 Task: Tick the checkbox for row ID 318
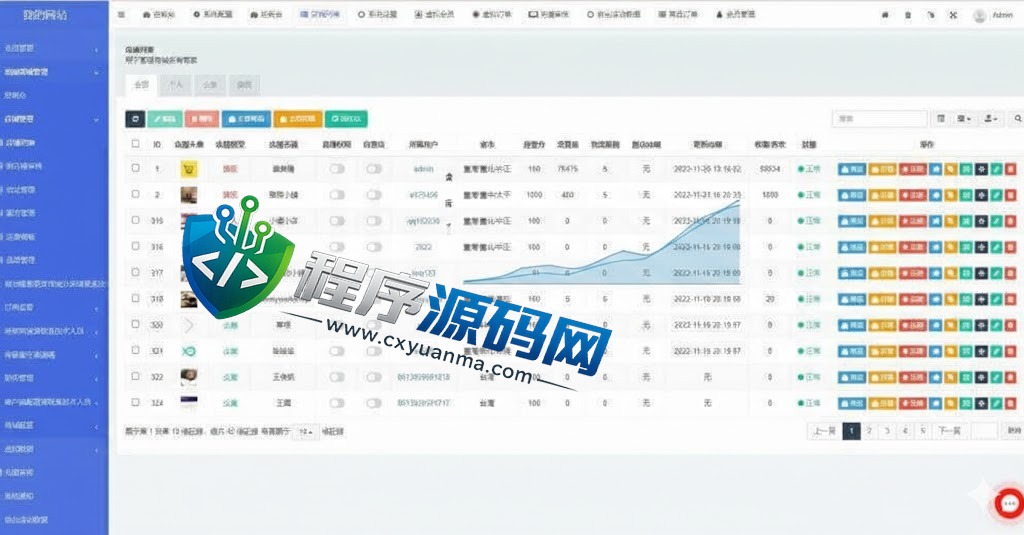click(x=135, y=298)
